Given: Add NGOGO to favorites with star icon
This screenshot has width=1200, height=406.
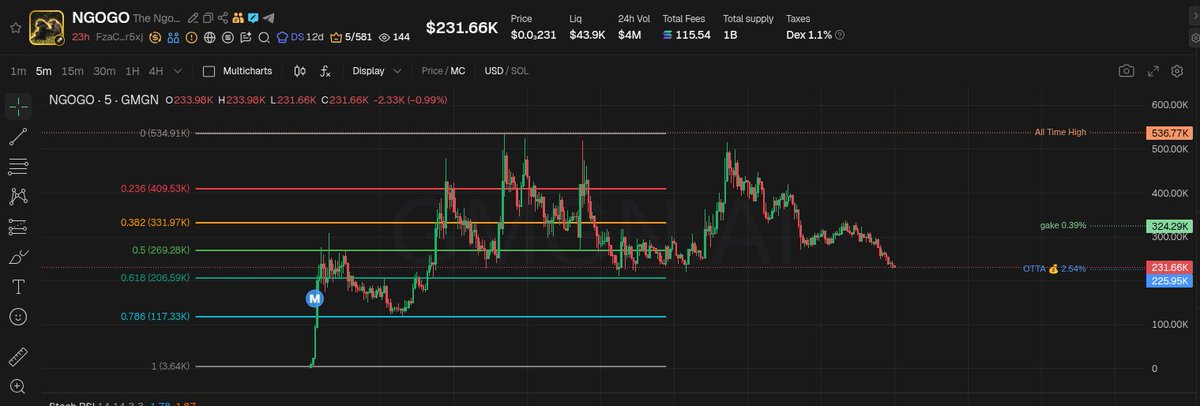Looking at the screenshot, I should click(x=15, y=28).
